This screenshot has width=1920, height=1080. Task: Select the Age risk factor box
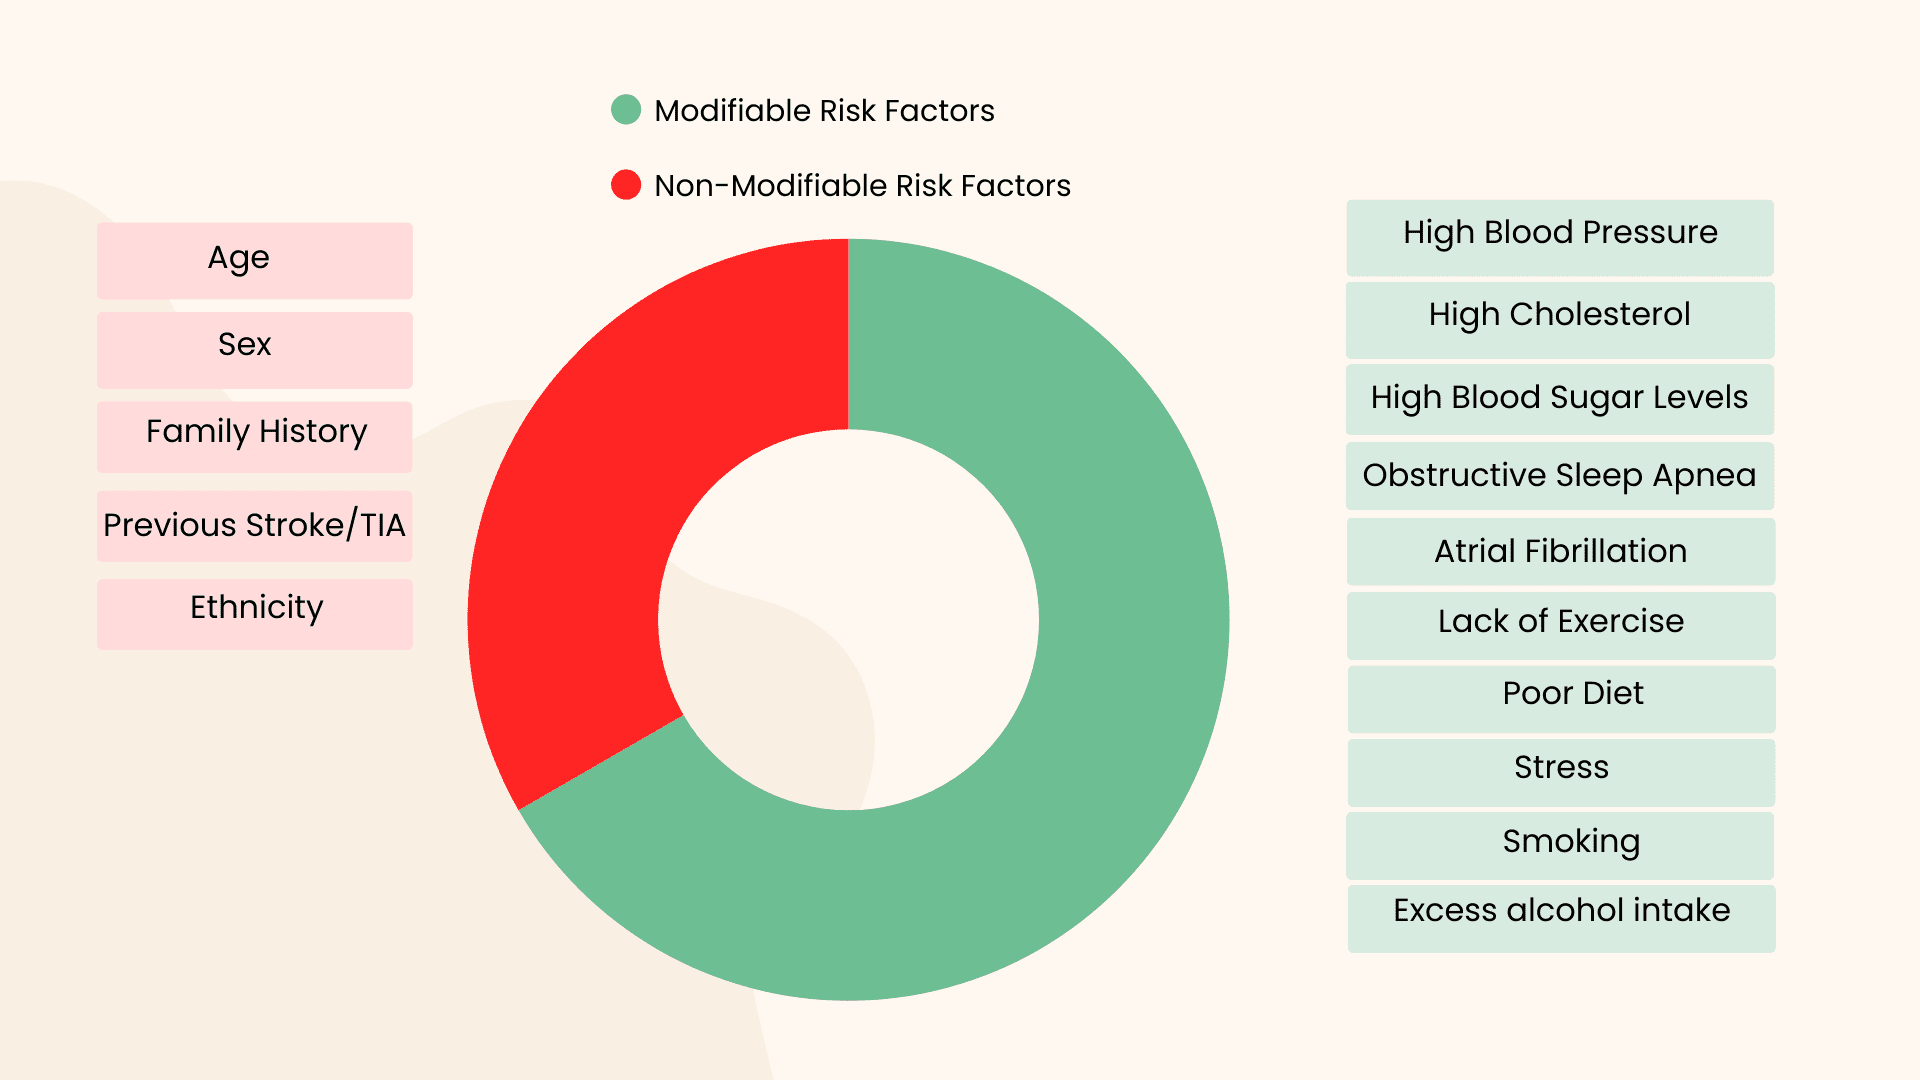pos(255,260)
